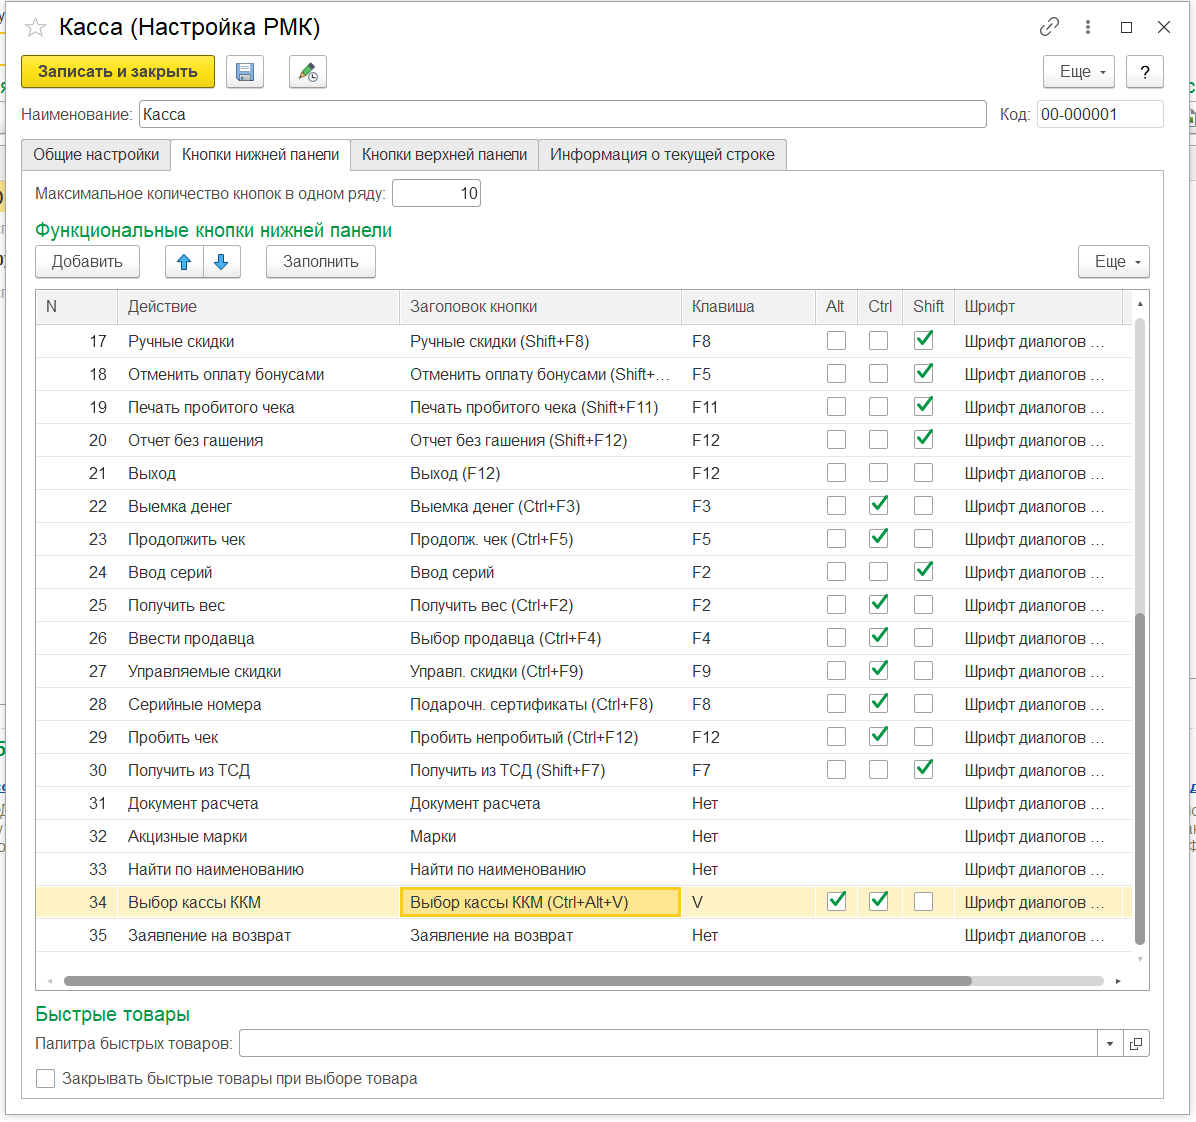1196x1122 pixels.
Task: Select Кнопки нижней панели tab
Action: point(260,155)
